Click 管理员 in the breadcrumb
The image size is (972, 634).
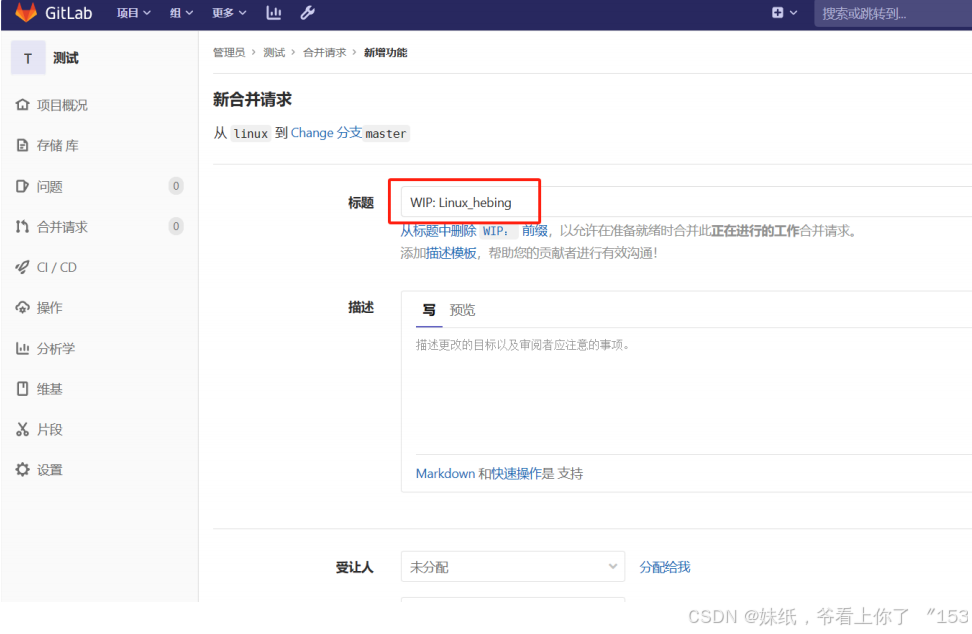tap(229, 53)
